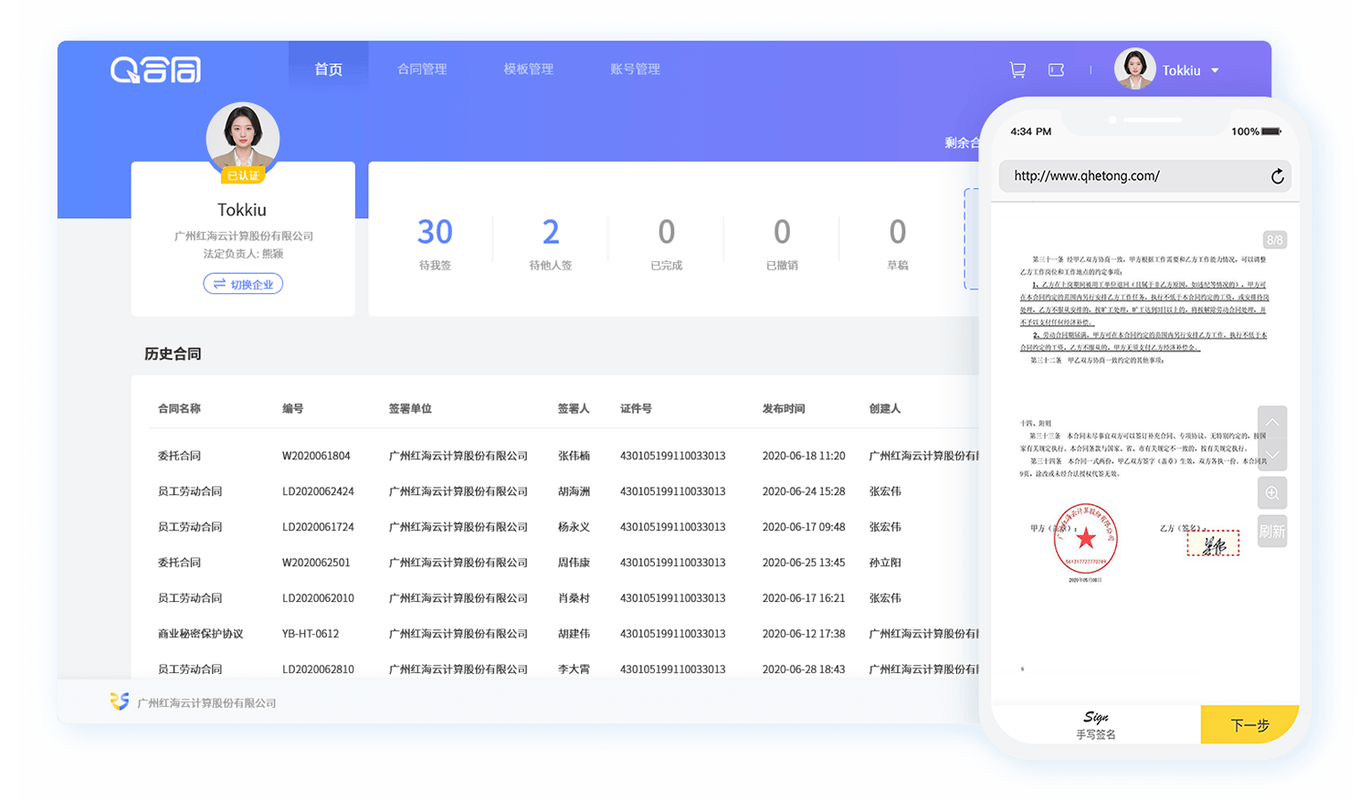The height and width of the screenshot is (800, 1370).
Task: Zoom in on the contract with the magnifier
Action: point(1272,493)
